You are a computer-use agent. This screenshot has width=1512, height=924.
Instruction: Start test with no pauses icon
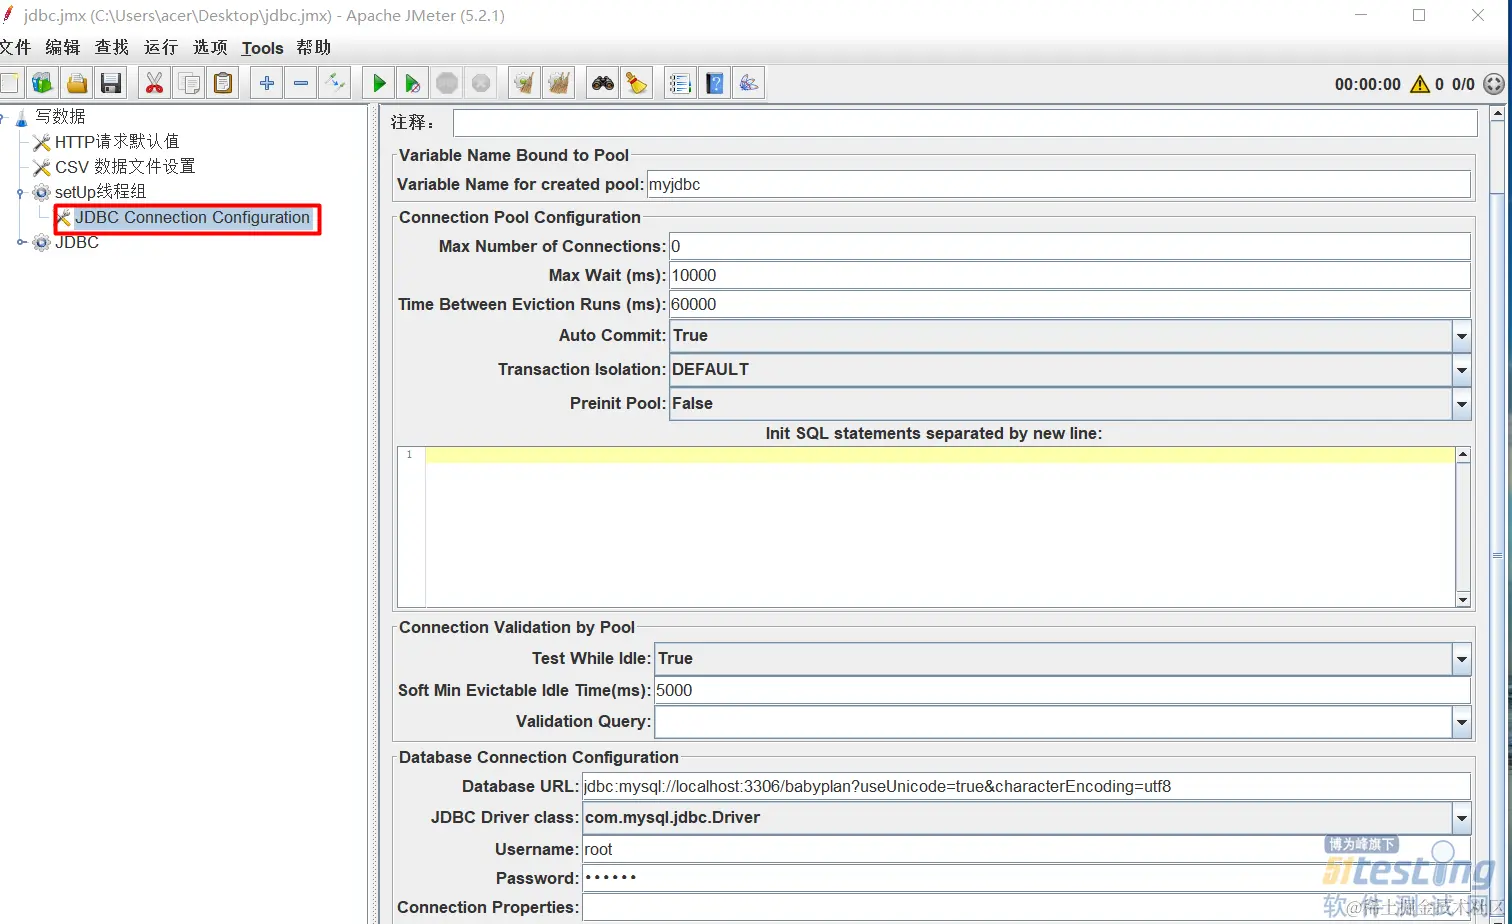[413, 83]
